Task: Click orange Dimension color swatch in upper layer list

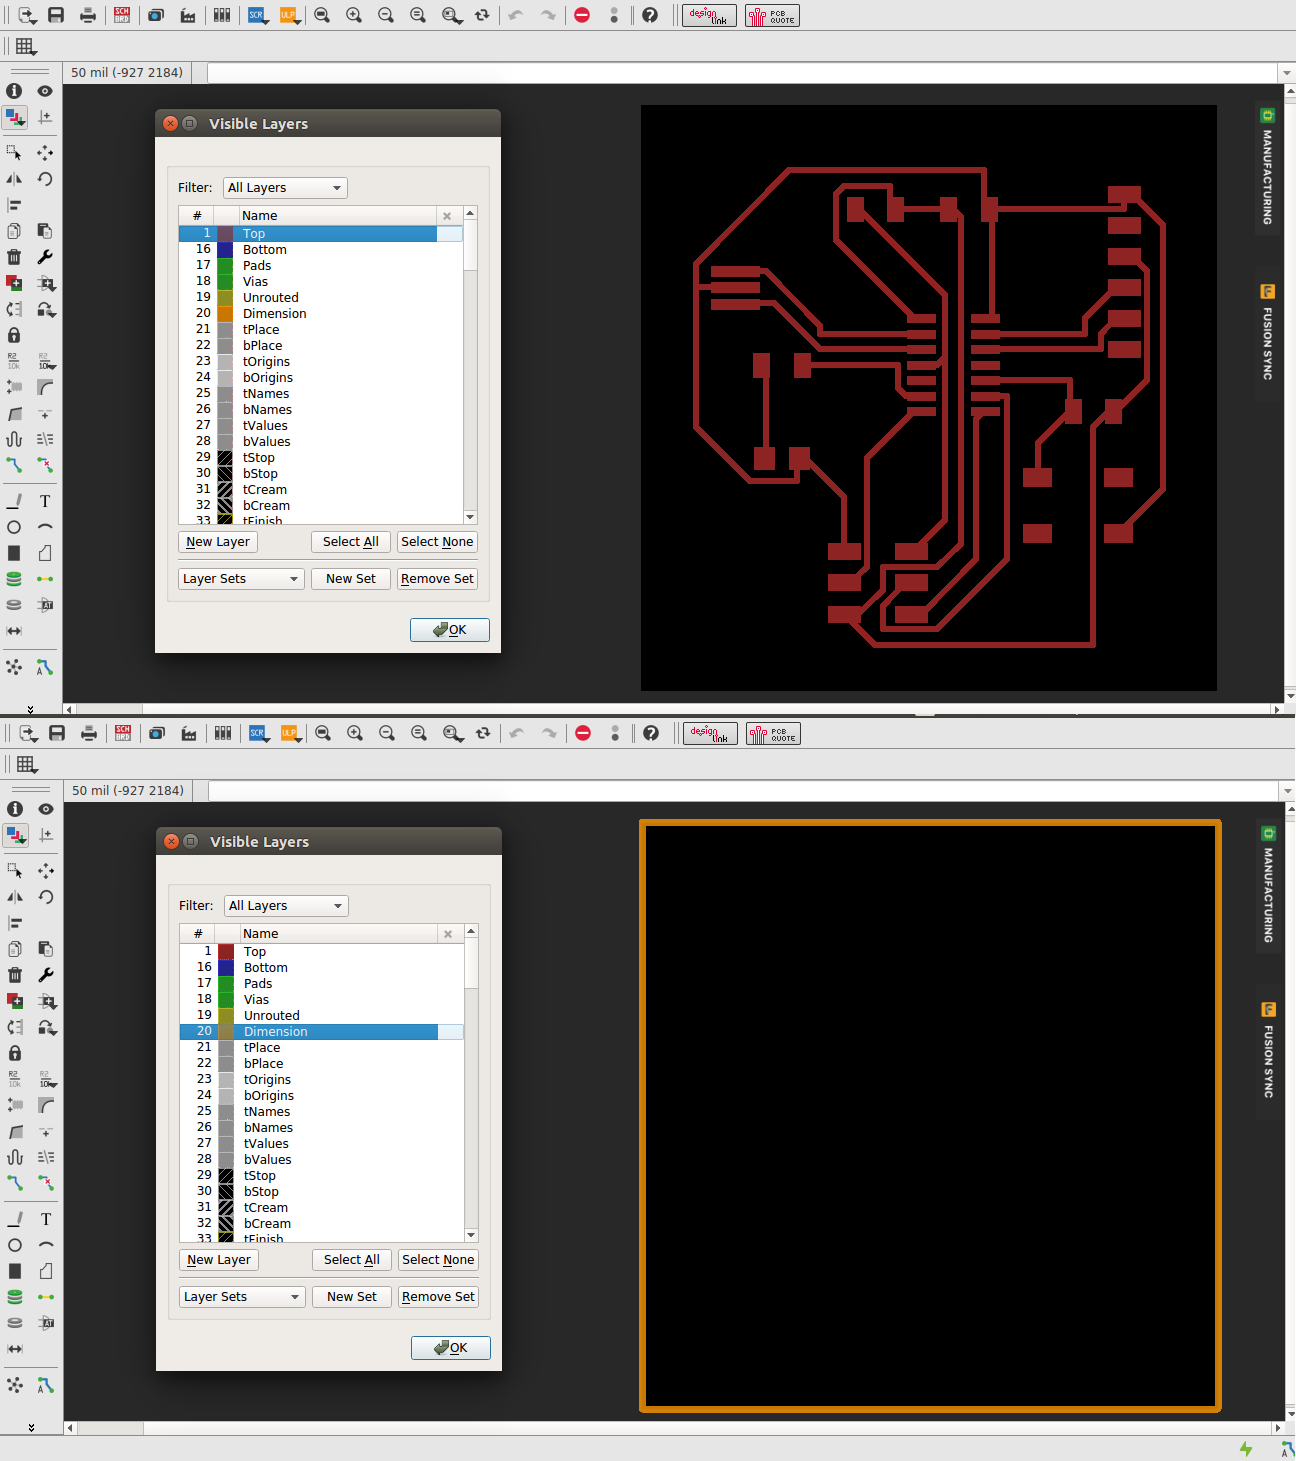Action: (x=225, y=314)
